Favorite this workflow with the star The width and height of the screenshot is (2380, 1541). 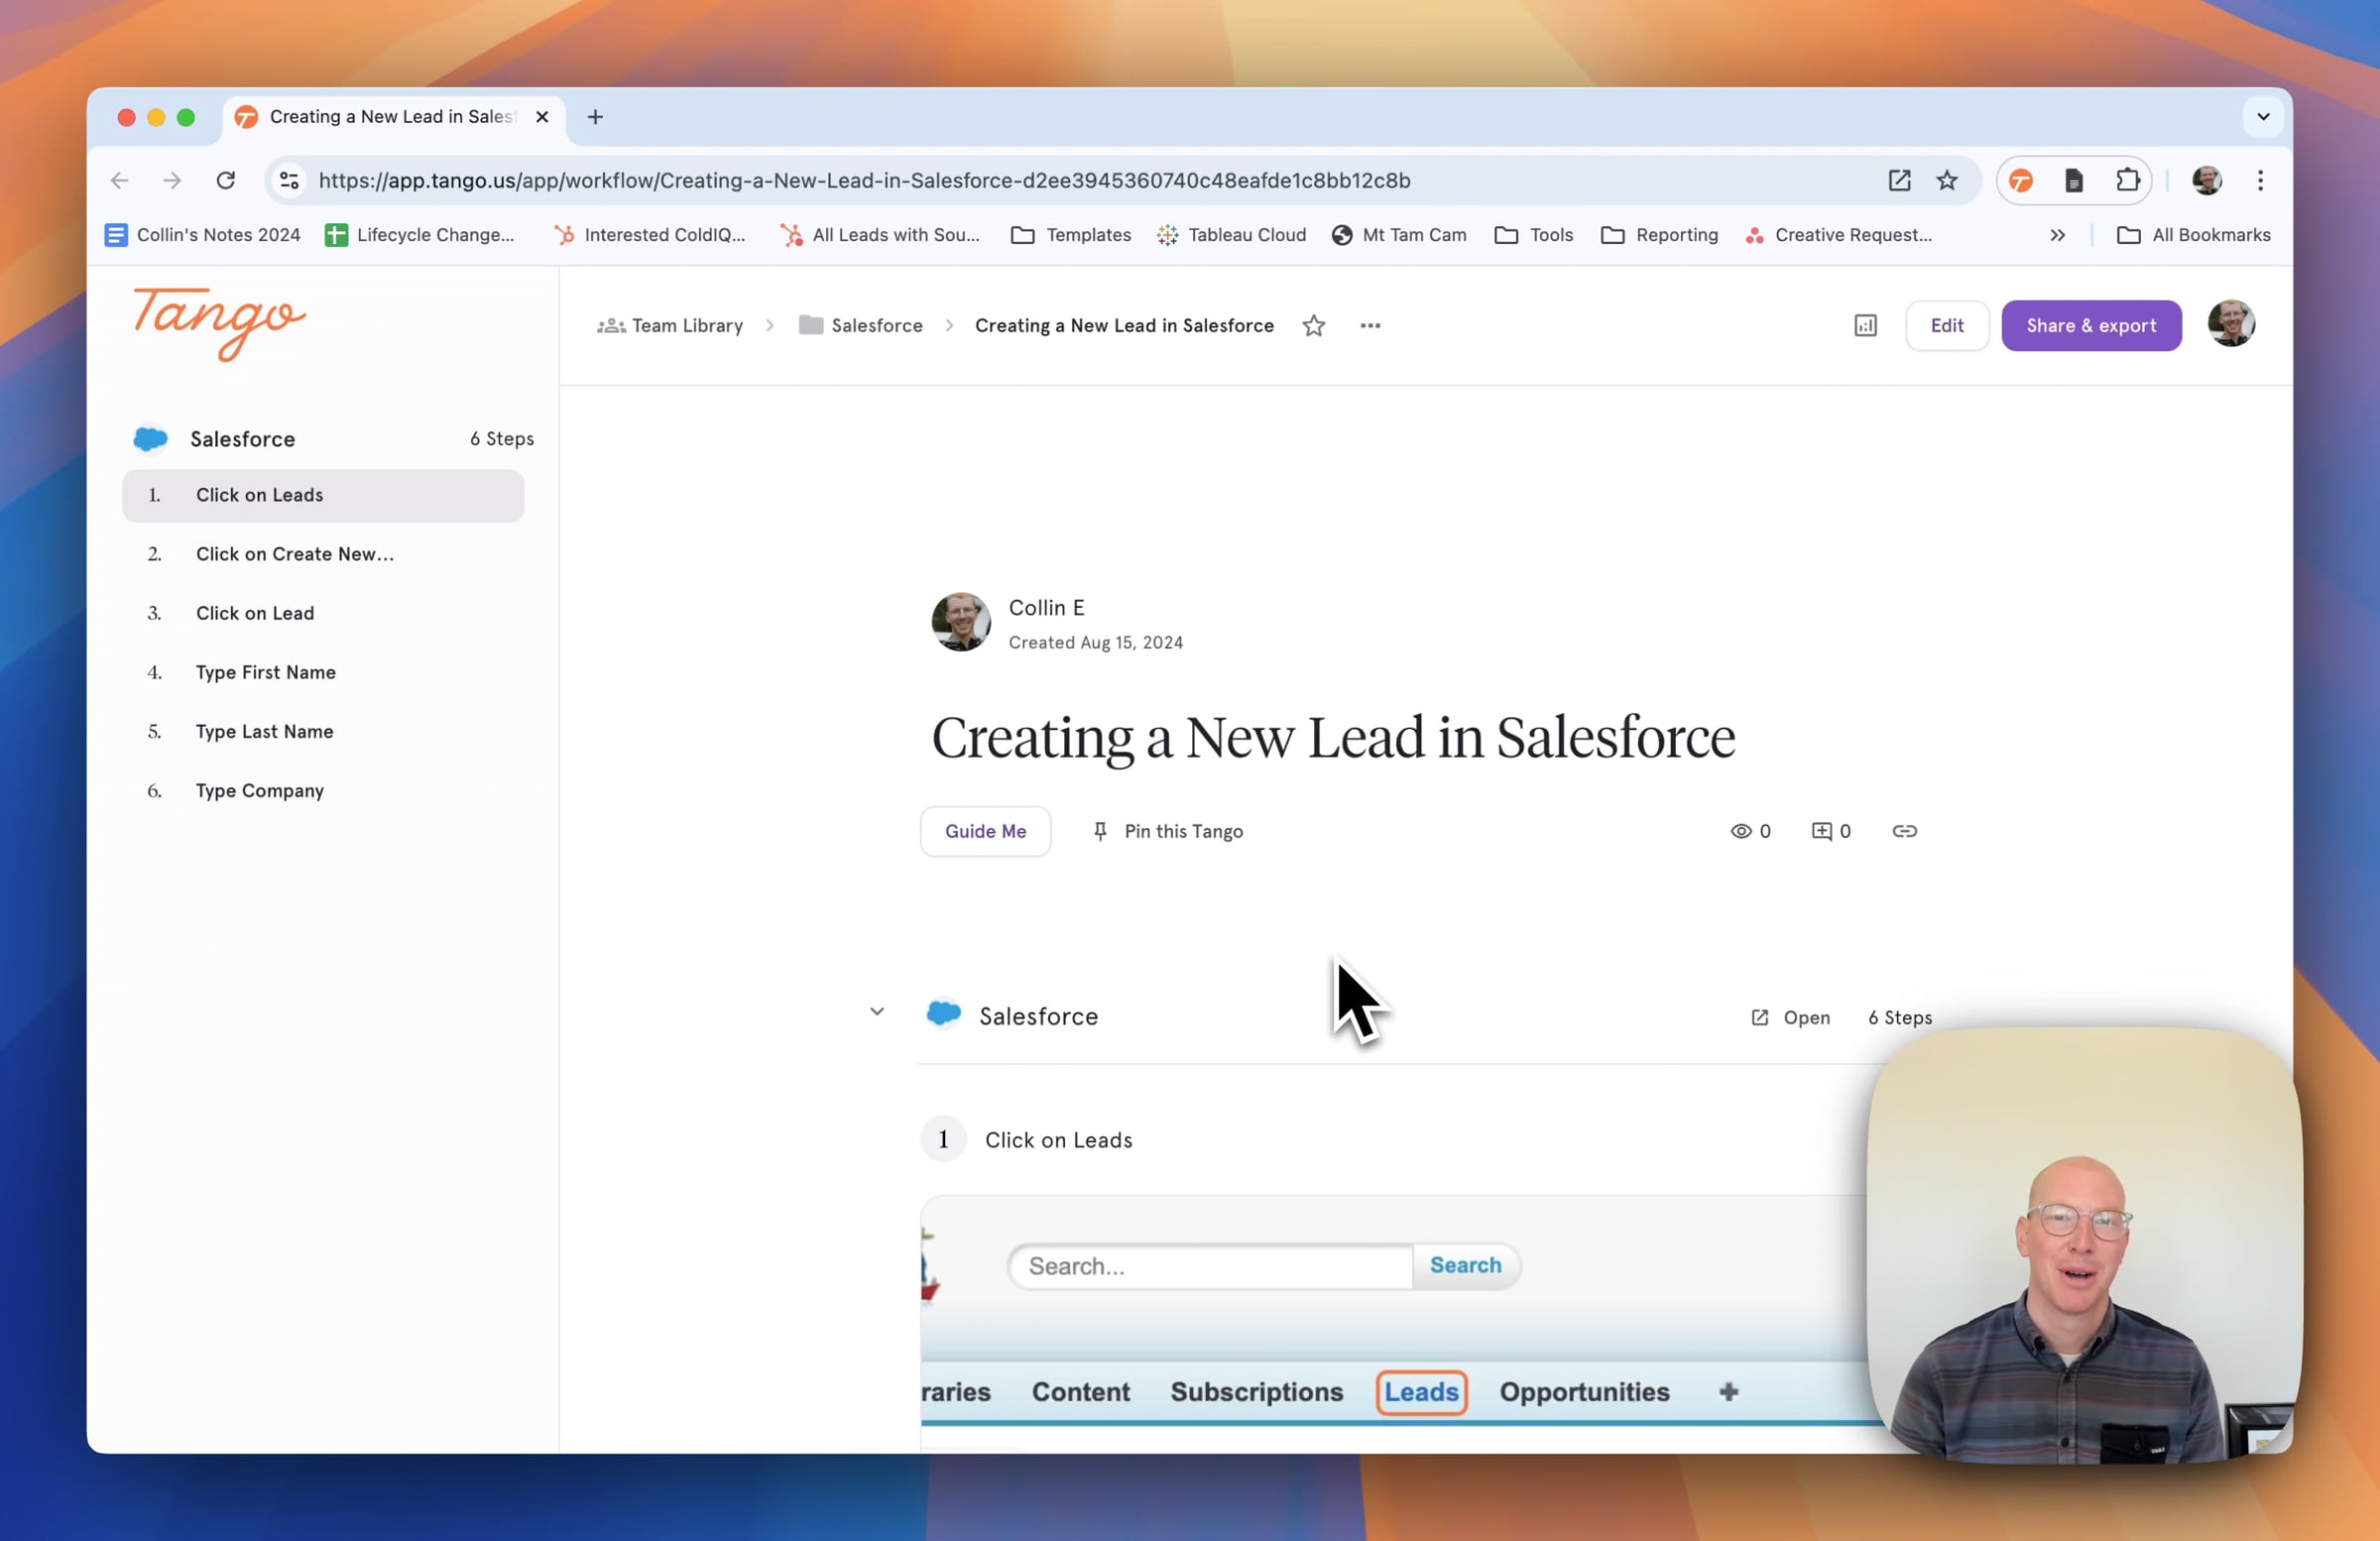(x=1314, y=326)
